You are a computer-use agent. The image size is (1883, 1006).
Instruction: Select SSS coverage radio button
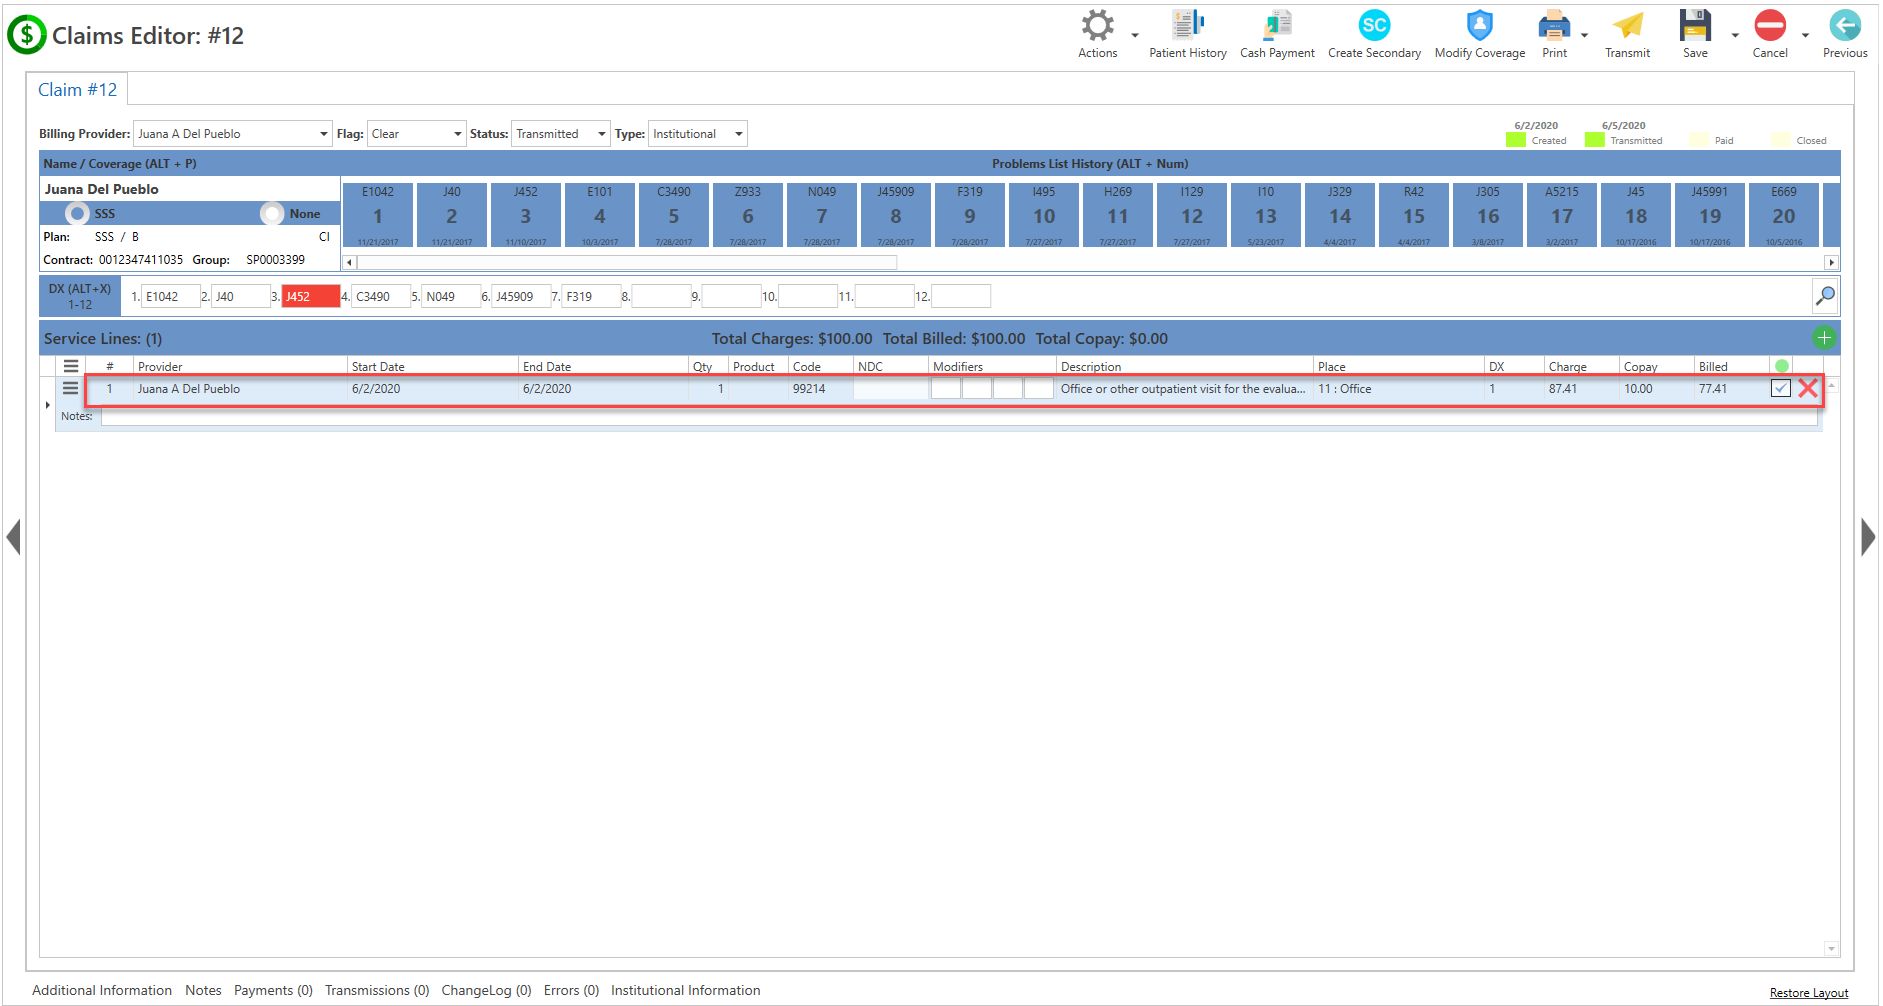(77, 213)
